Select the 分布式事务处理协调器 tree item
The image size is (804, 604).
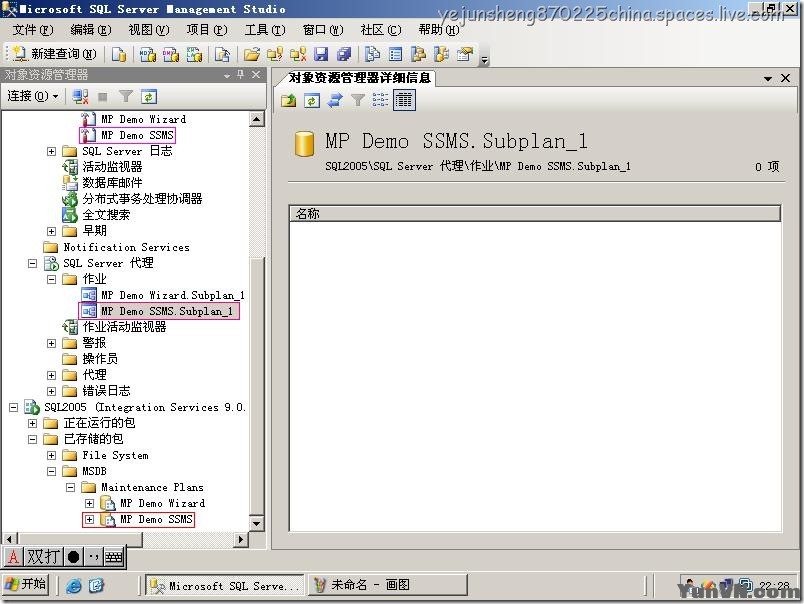[x=142, y=199]
